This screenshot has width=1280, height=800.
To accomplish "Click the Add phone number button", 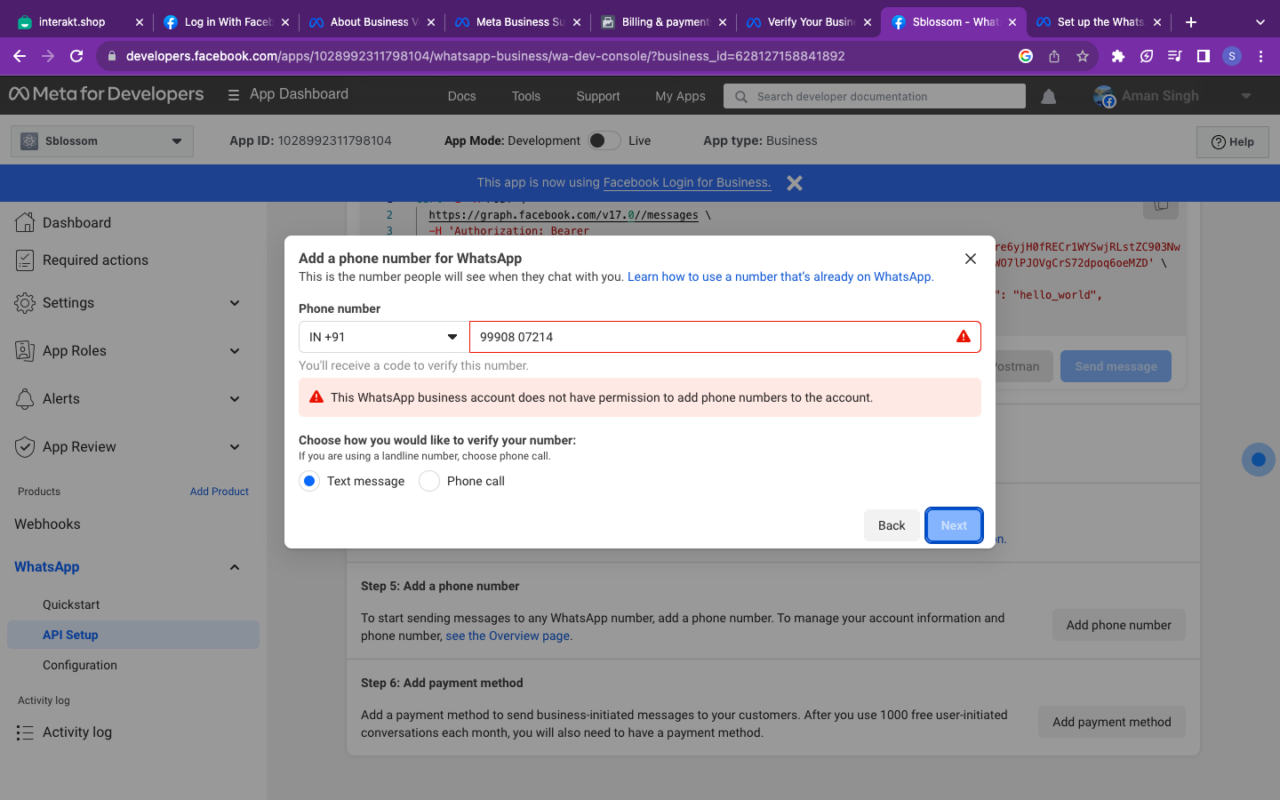I will click(1118, 625).
